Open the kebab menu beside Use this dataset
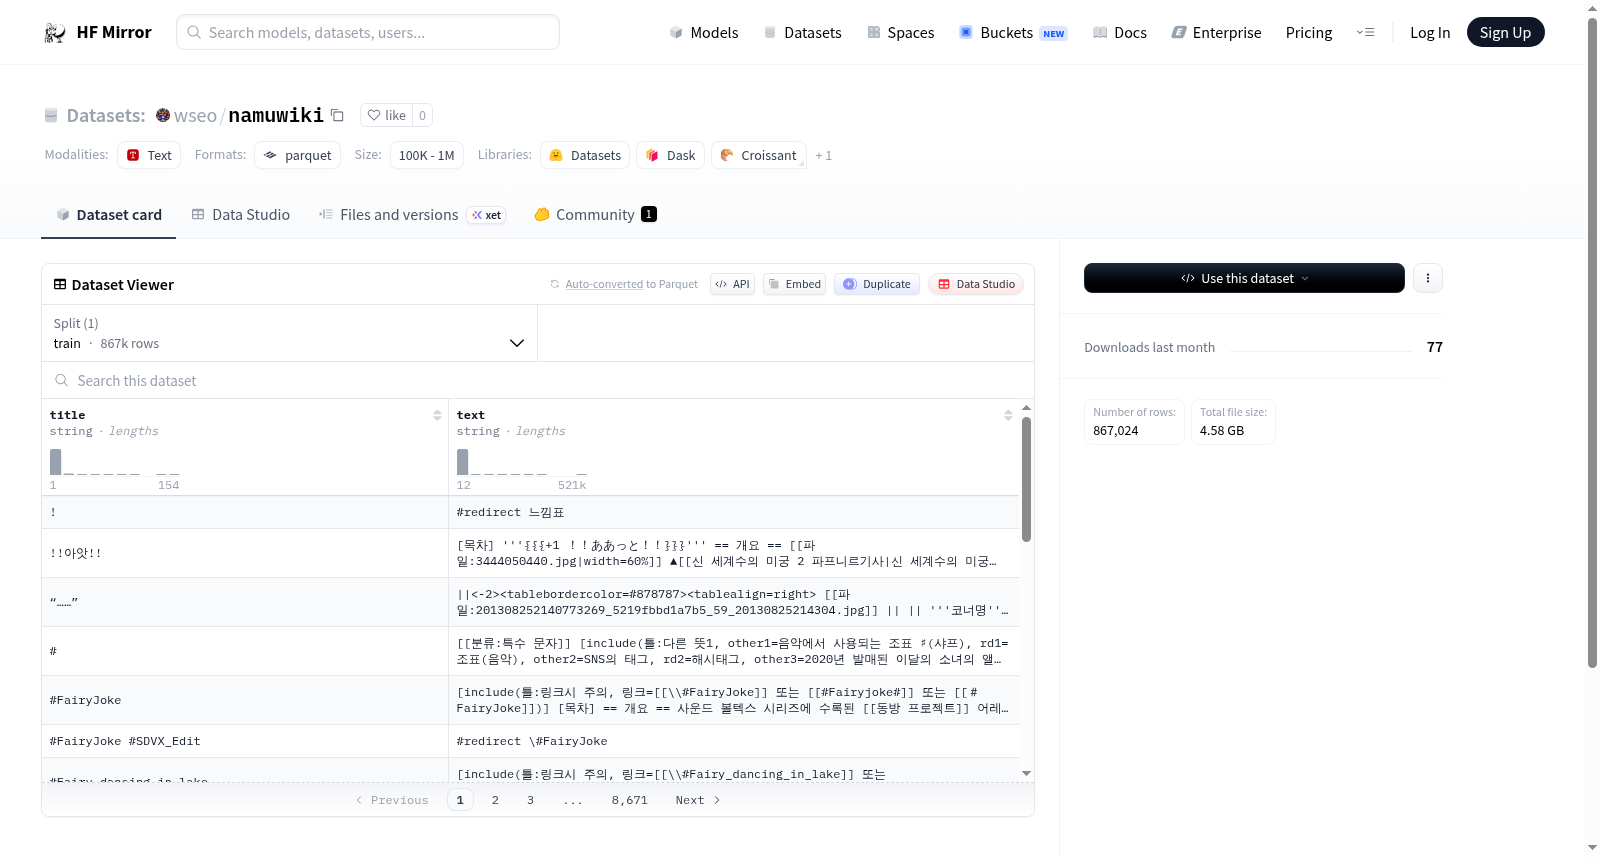This screenshot has width=1600, height=857. tap(1428, 278)
